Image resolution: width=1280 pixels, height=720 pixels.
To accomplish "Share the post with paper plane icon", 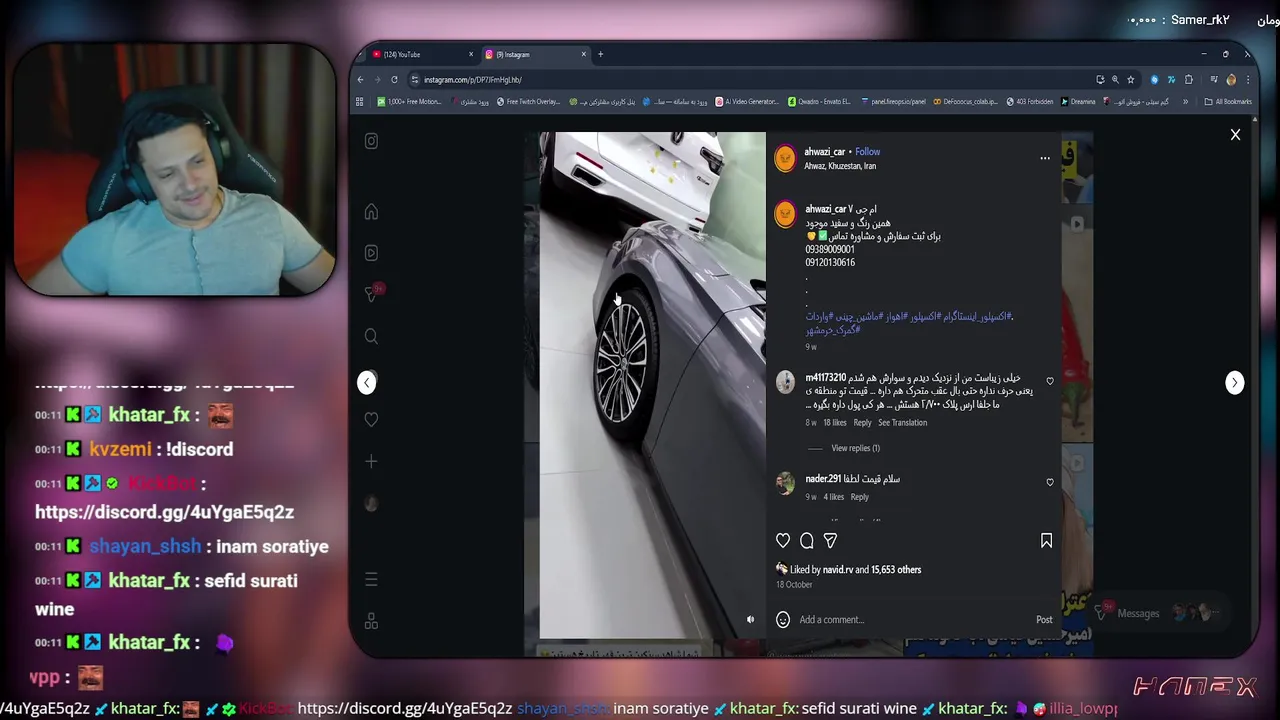I will [830, 540].
